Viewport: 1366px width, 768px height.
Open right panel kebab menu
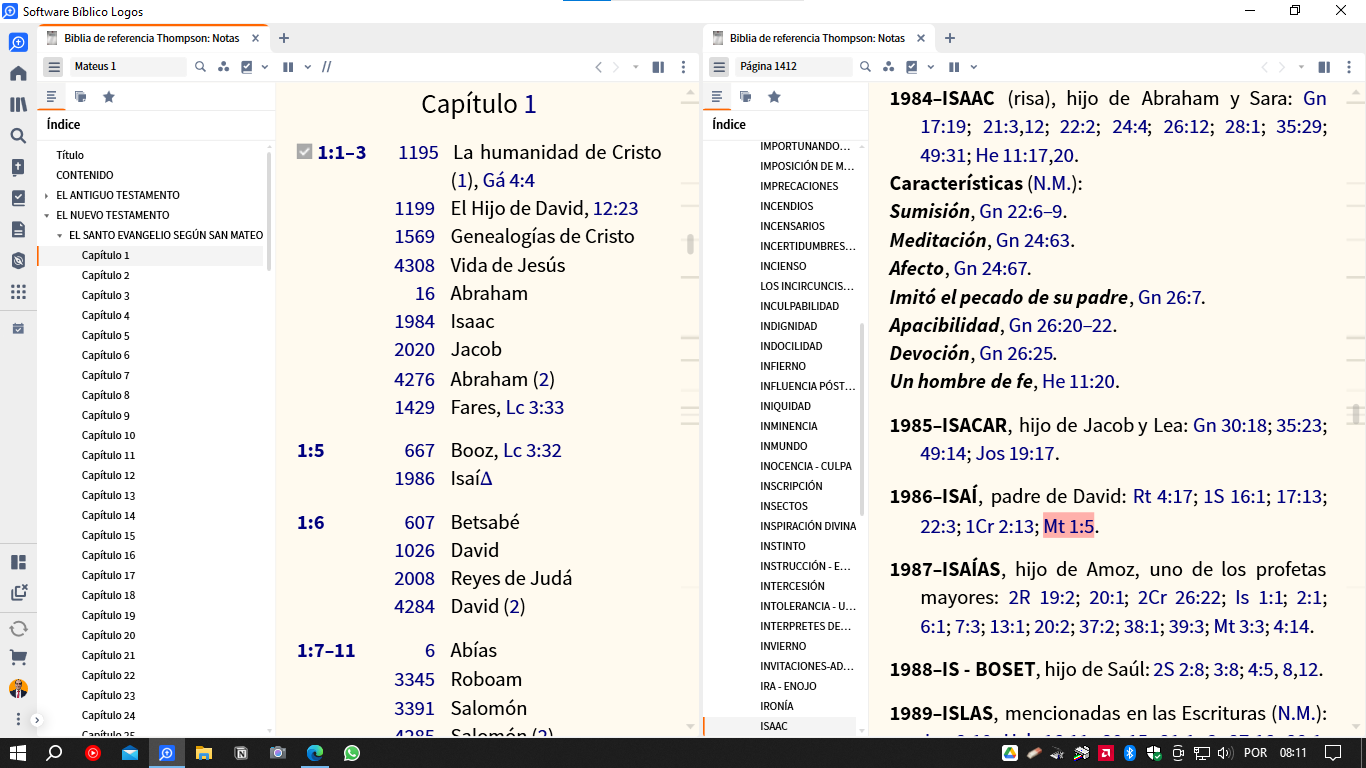coord(1350,67)
